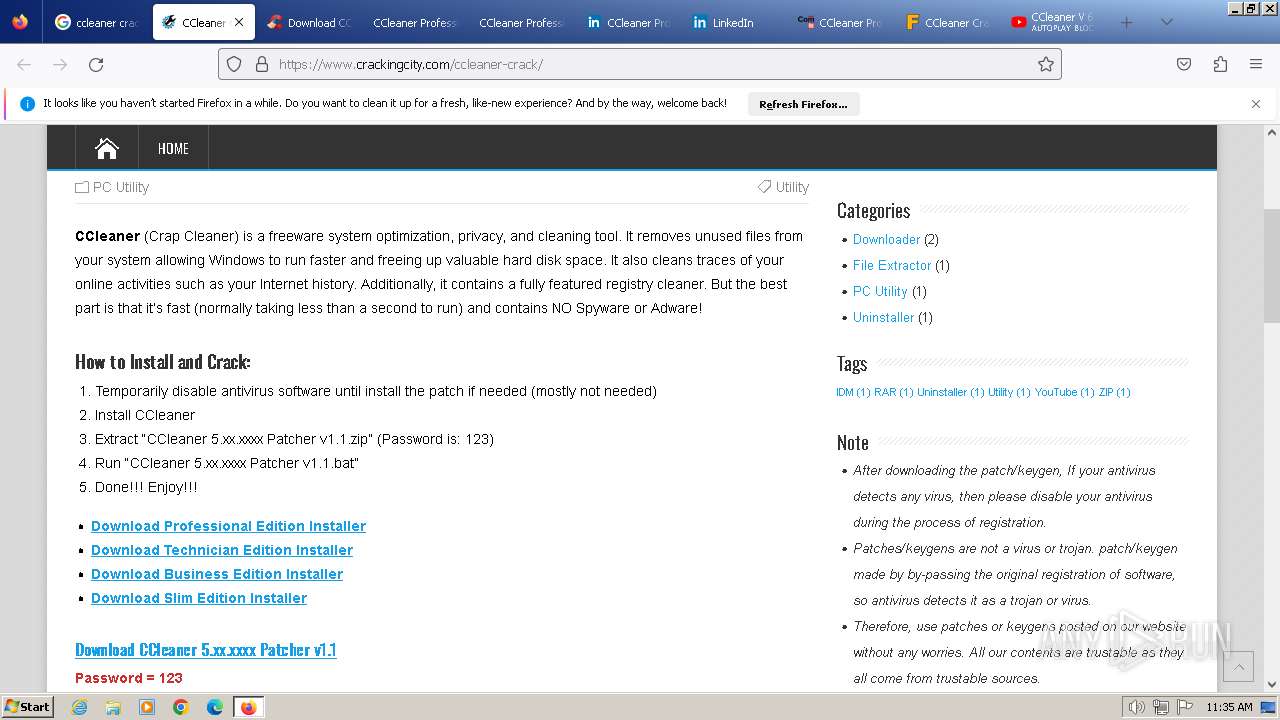
Task: Open the tracking protection shield icon
Action: click(234, 64)
